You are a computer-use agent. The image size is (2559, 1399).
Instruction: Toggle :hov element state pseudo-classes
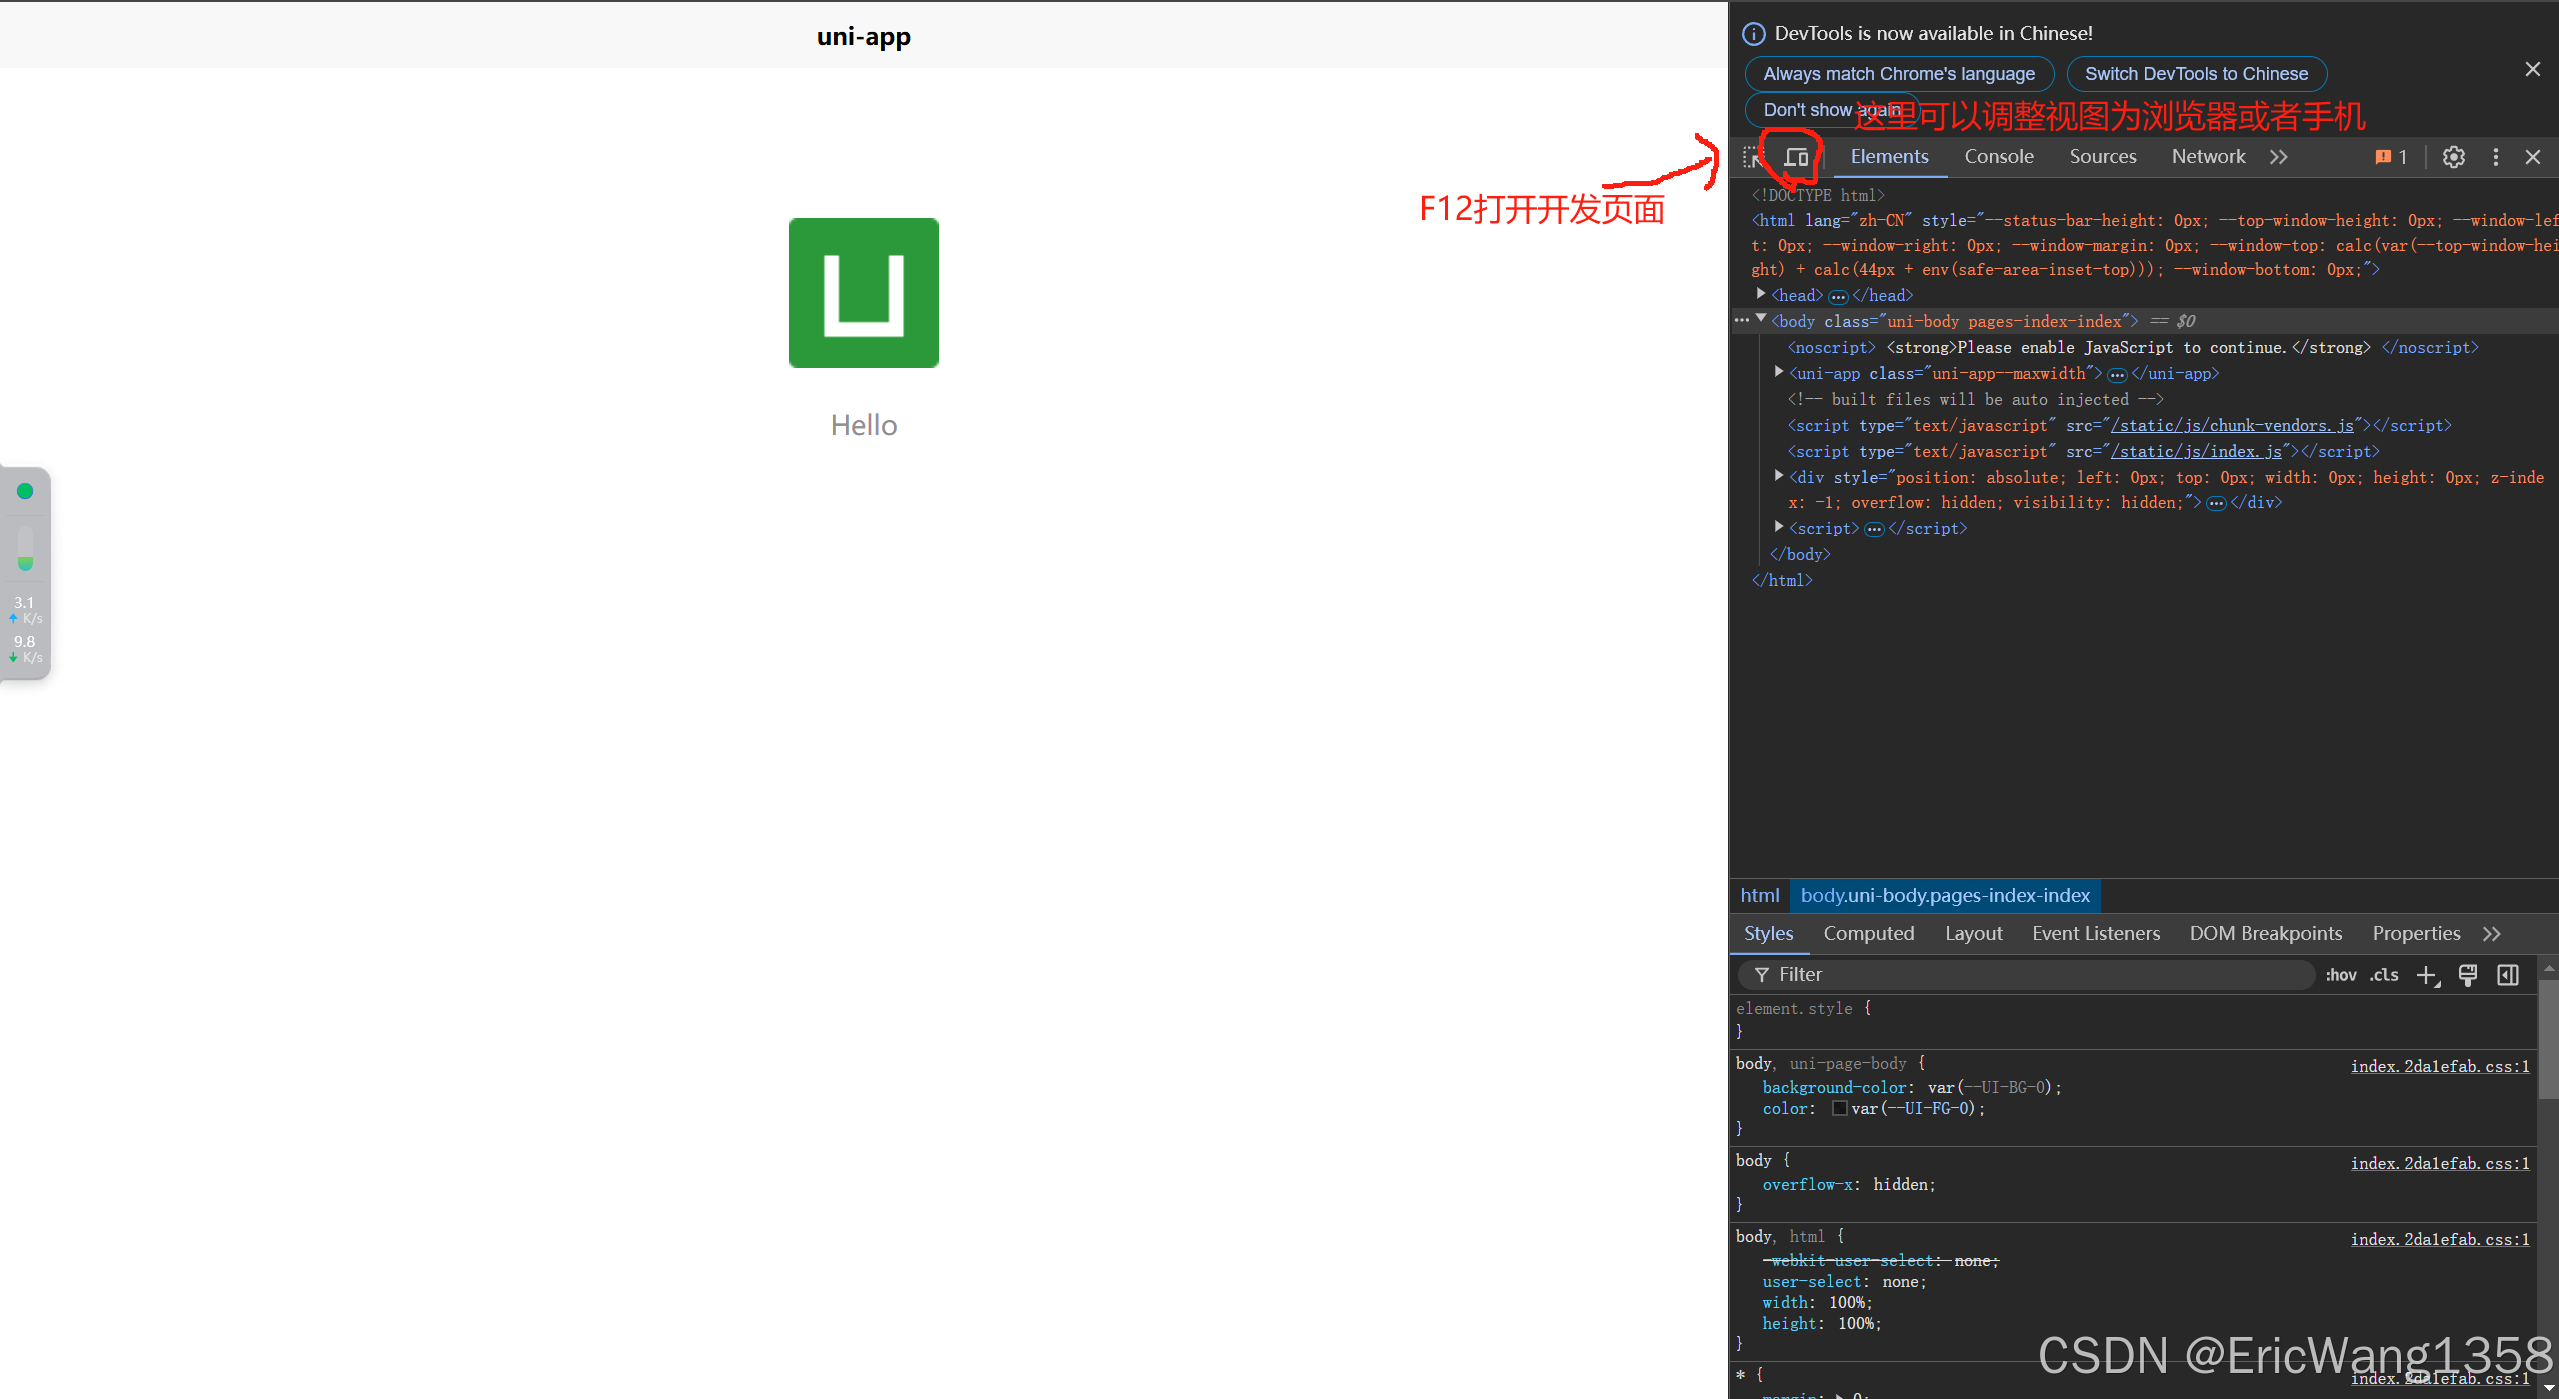[x=2341, y=975]
